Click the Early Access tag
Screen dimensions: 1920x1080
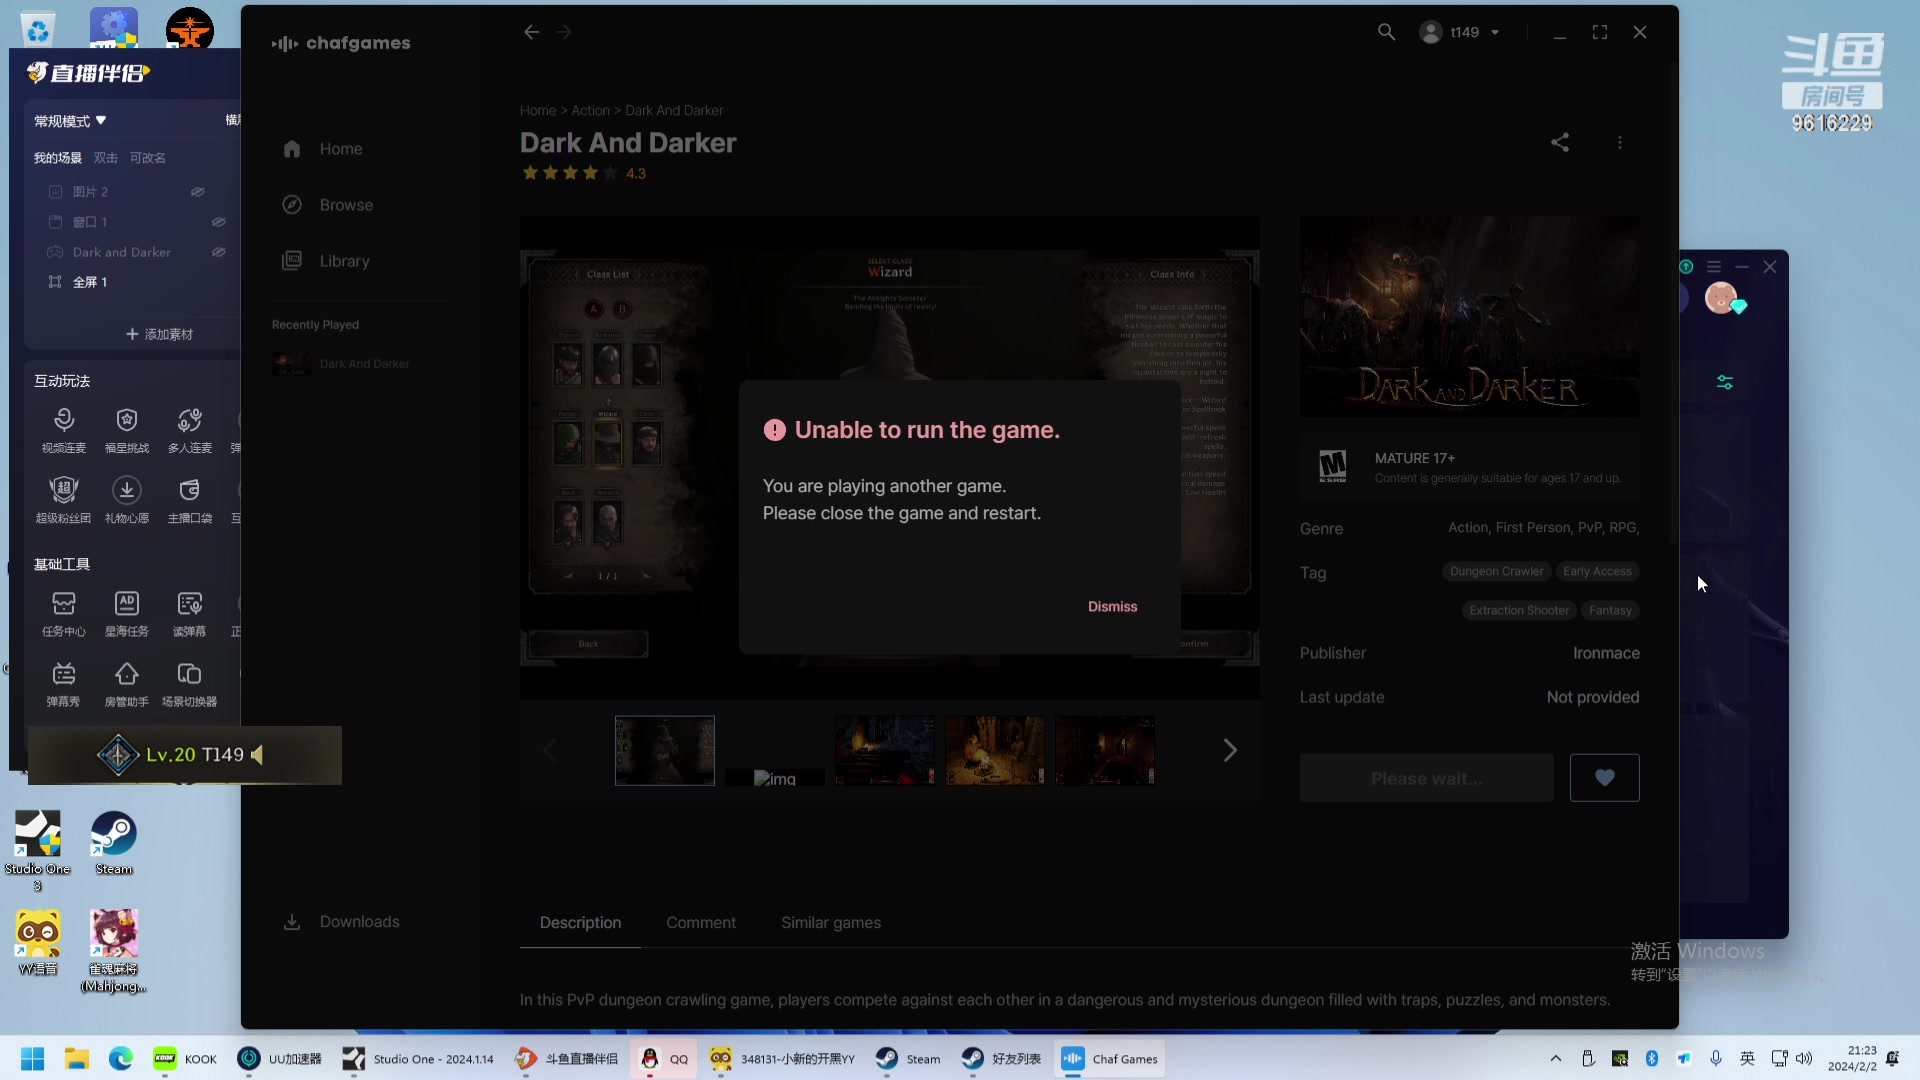click(1597, 572)
